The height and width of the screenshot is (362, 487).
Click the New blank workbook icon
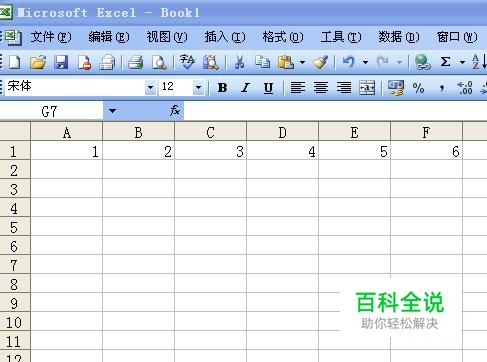point(14,62)
